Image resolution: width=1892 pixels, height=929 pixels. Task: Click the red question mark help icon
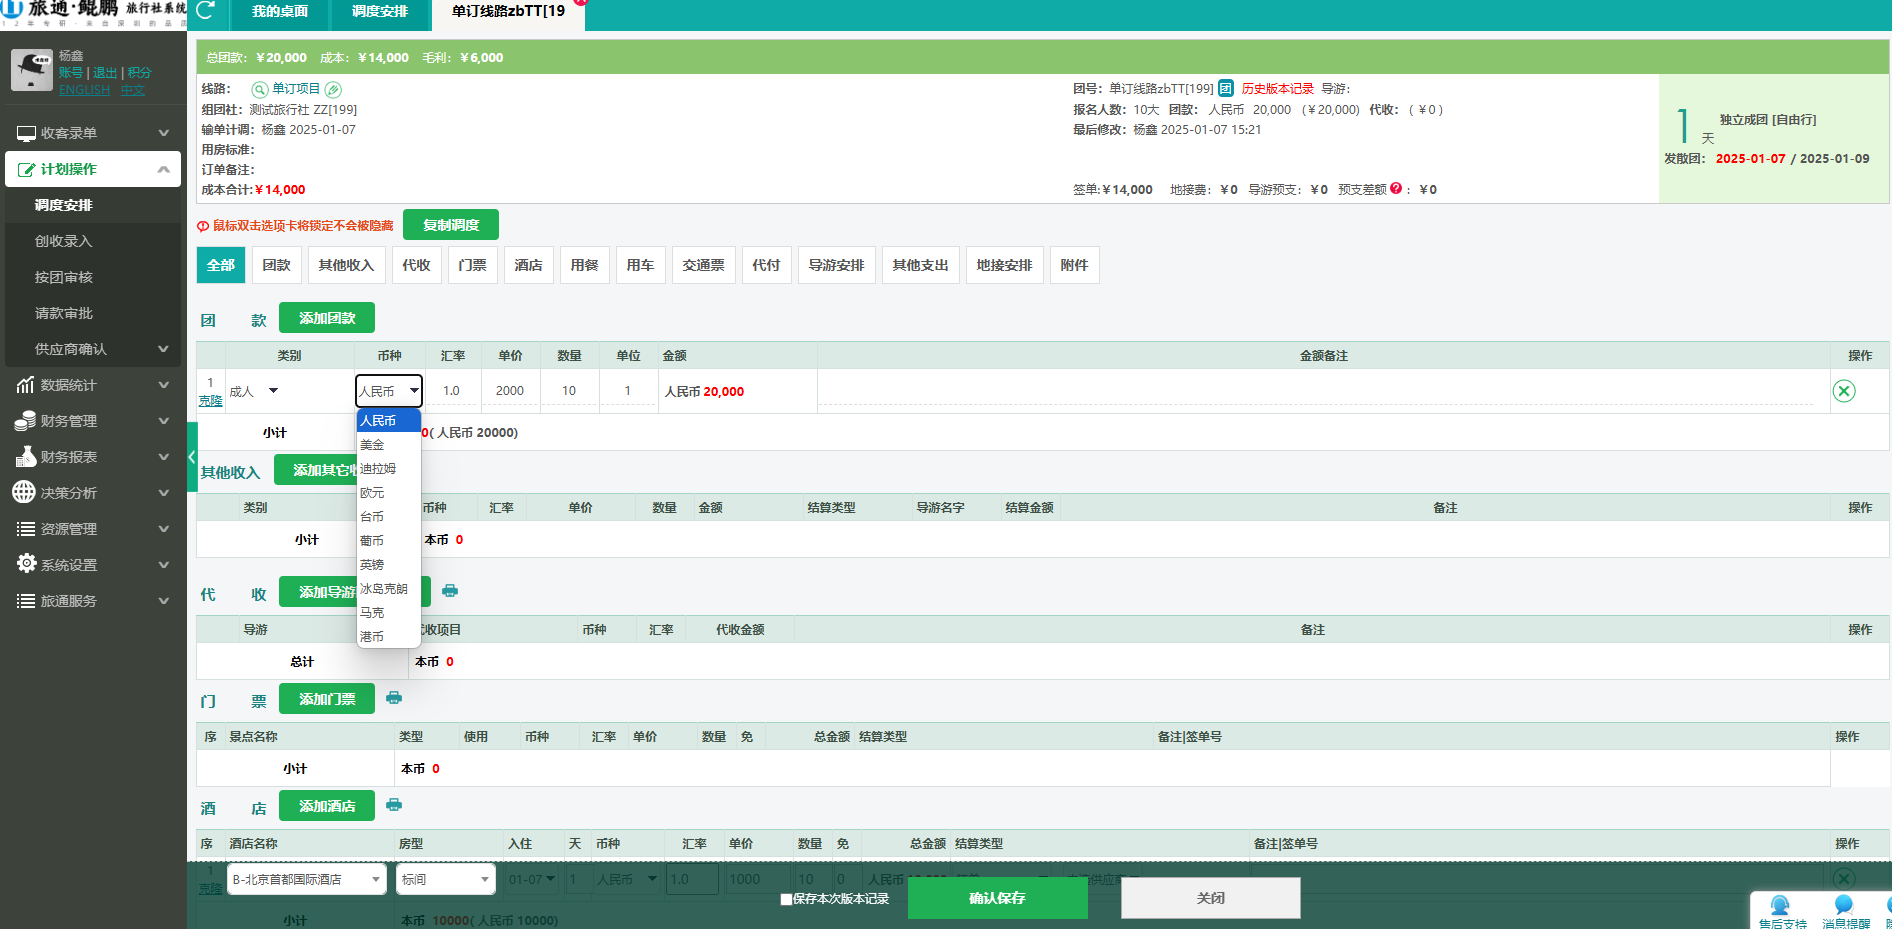click(1396, 188)
